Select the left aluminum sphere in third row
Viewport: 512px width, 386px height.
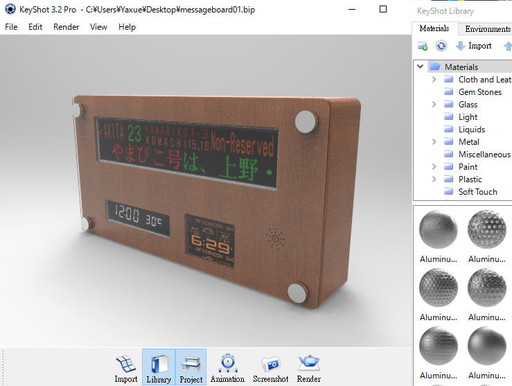(438, 346)
